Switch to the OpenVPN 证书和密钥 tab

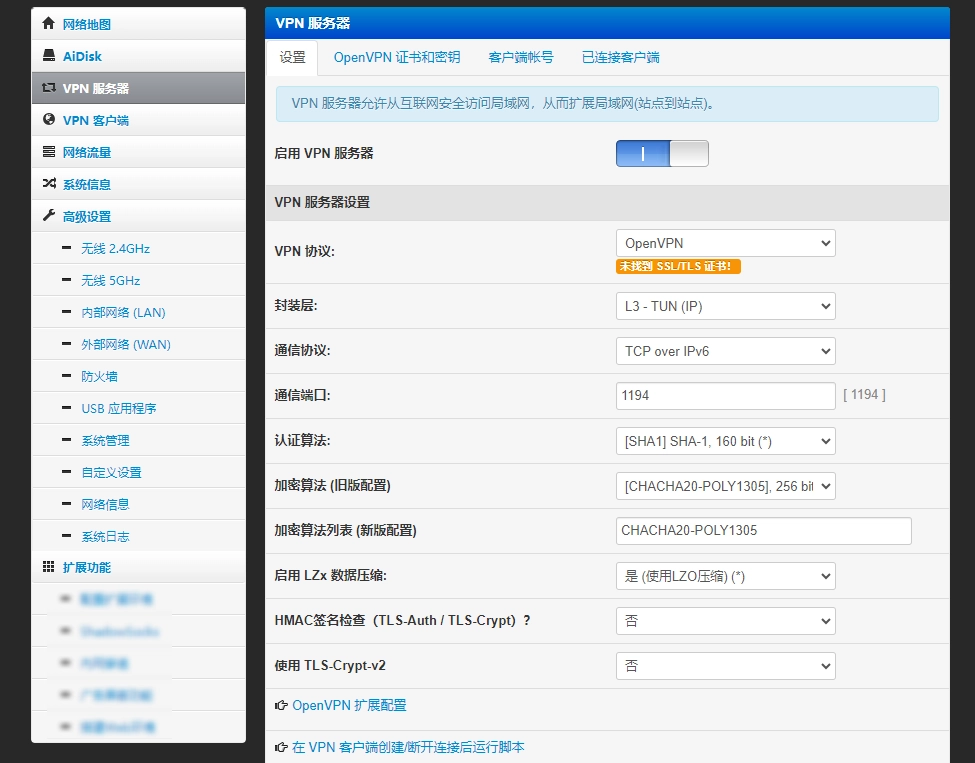pyautogui.click(x=394, y=57)
